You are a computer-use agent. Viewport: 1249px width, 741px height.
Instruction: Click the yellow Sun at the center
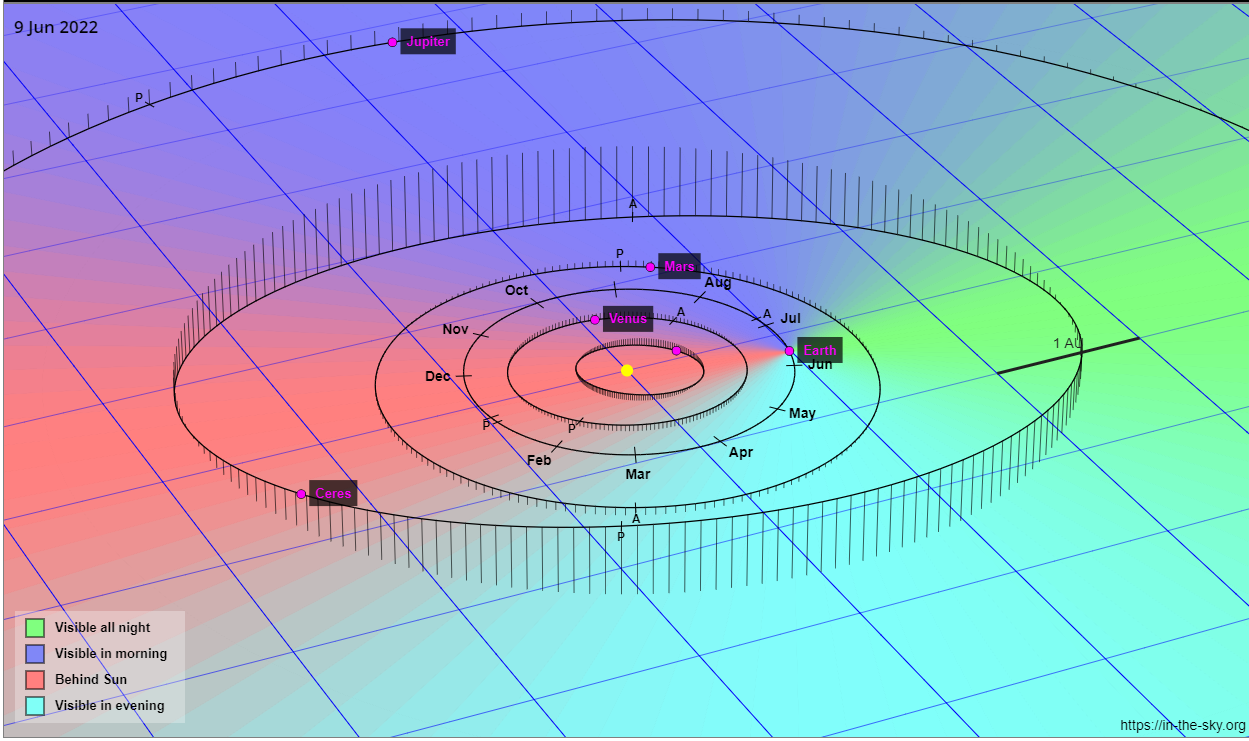click(x=627, y=370)
